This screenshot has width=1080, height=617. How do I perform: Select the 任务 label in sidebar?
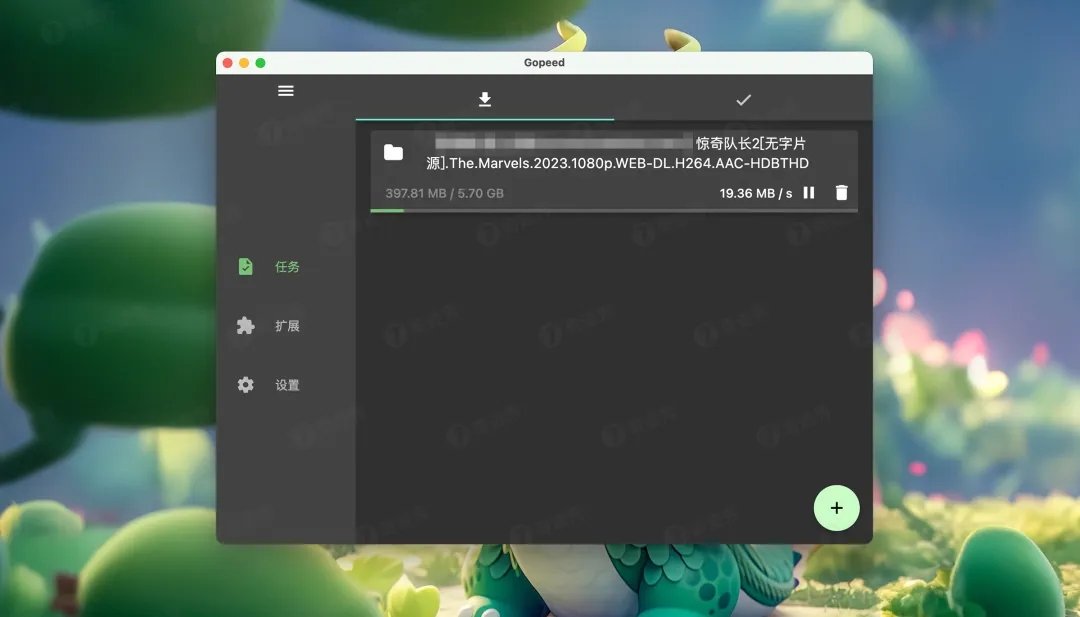tap(287, 267)
